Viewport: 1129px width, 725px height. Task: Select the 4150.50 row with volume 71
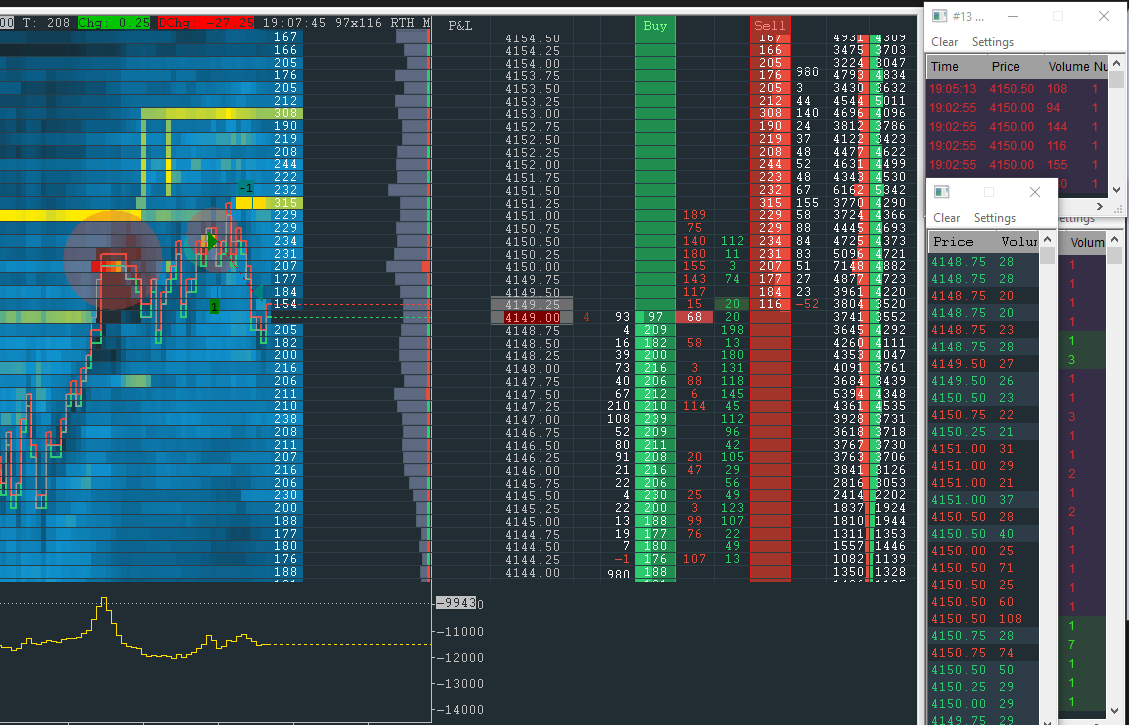point(984,568)
